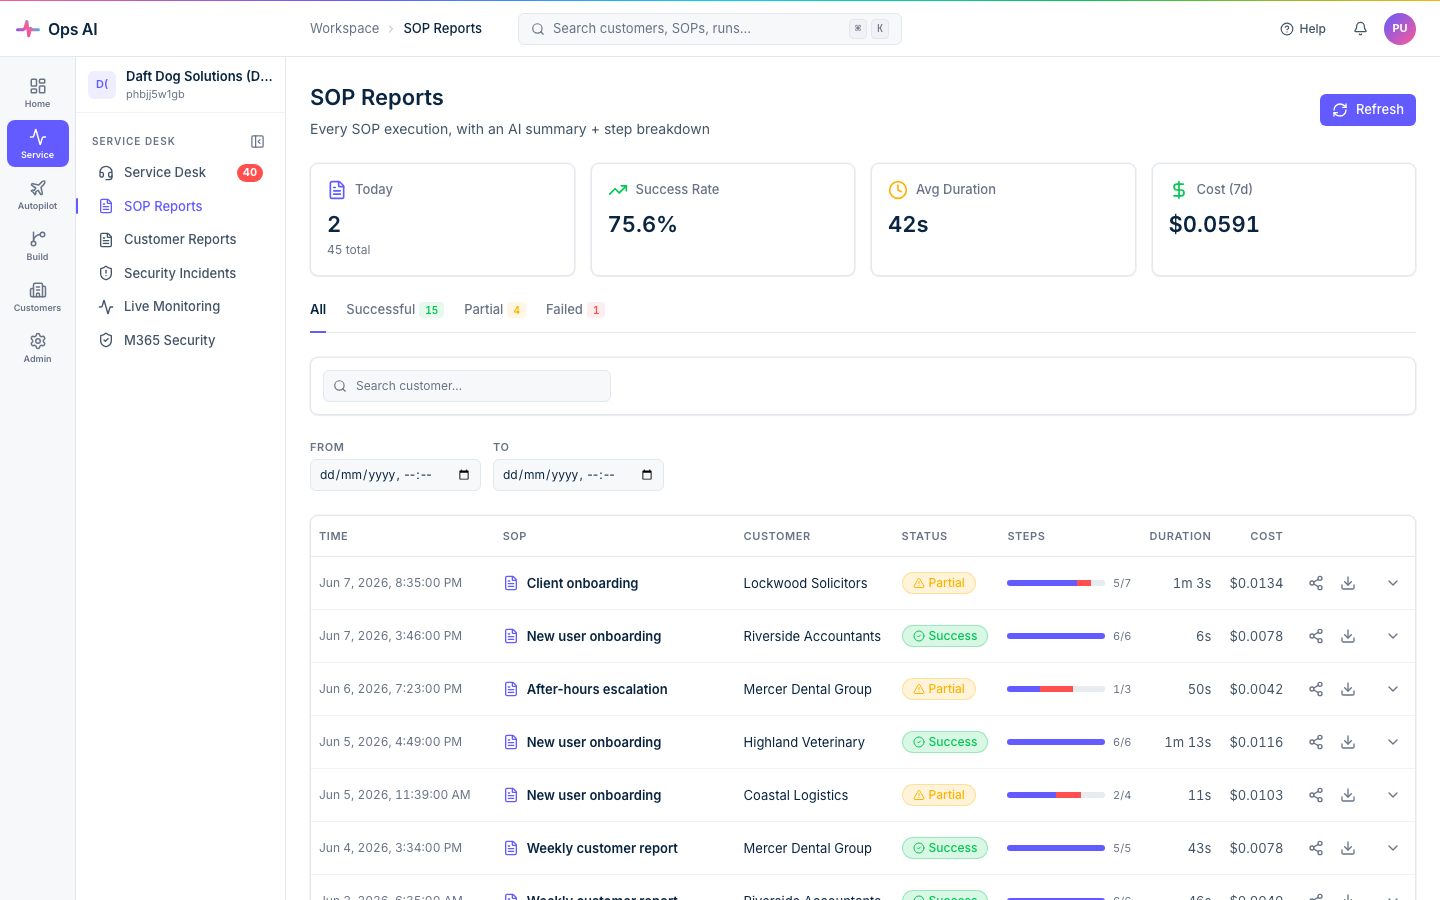Open the Autopilot section

[38, 195]
